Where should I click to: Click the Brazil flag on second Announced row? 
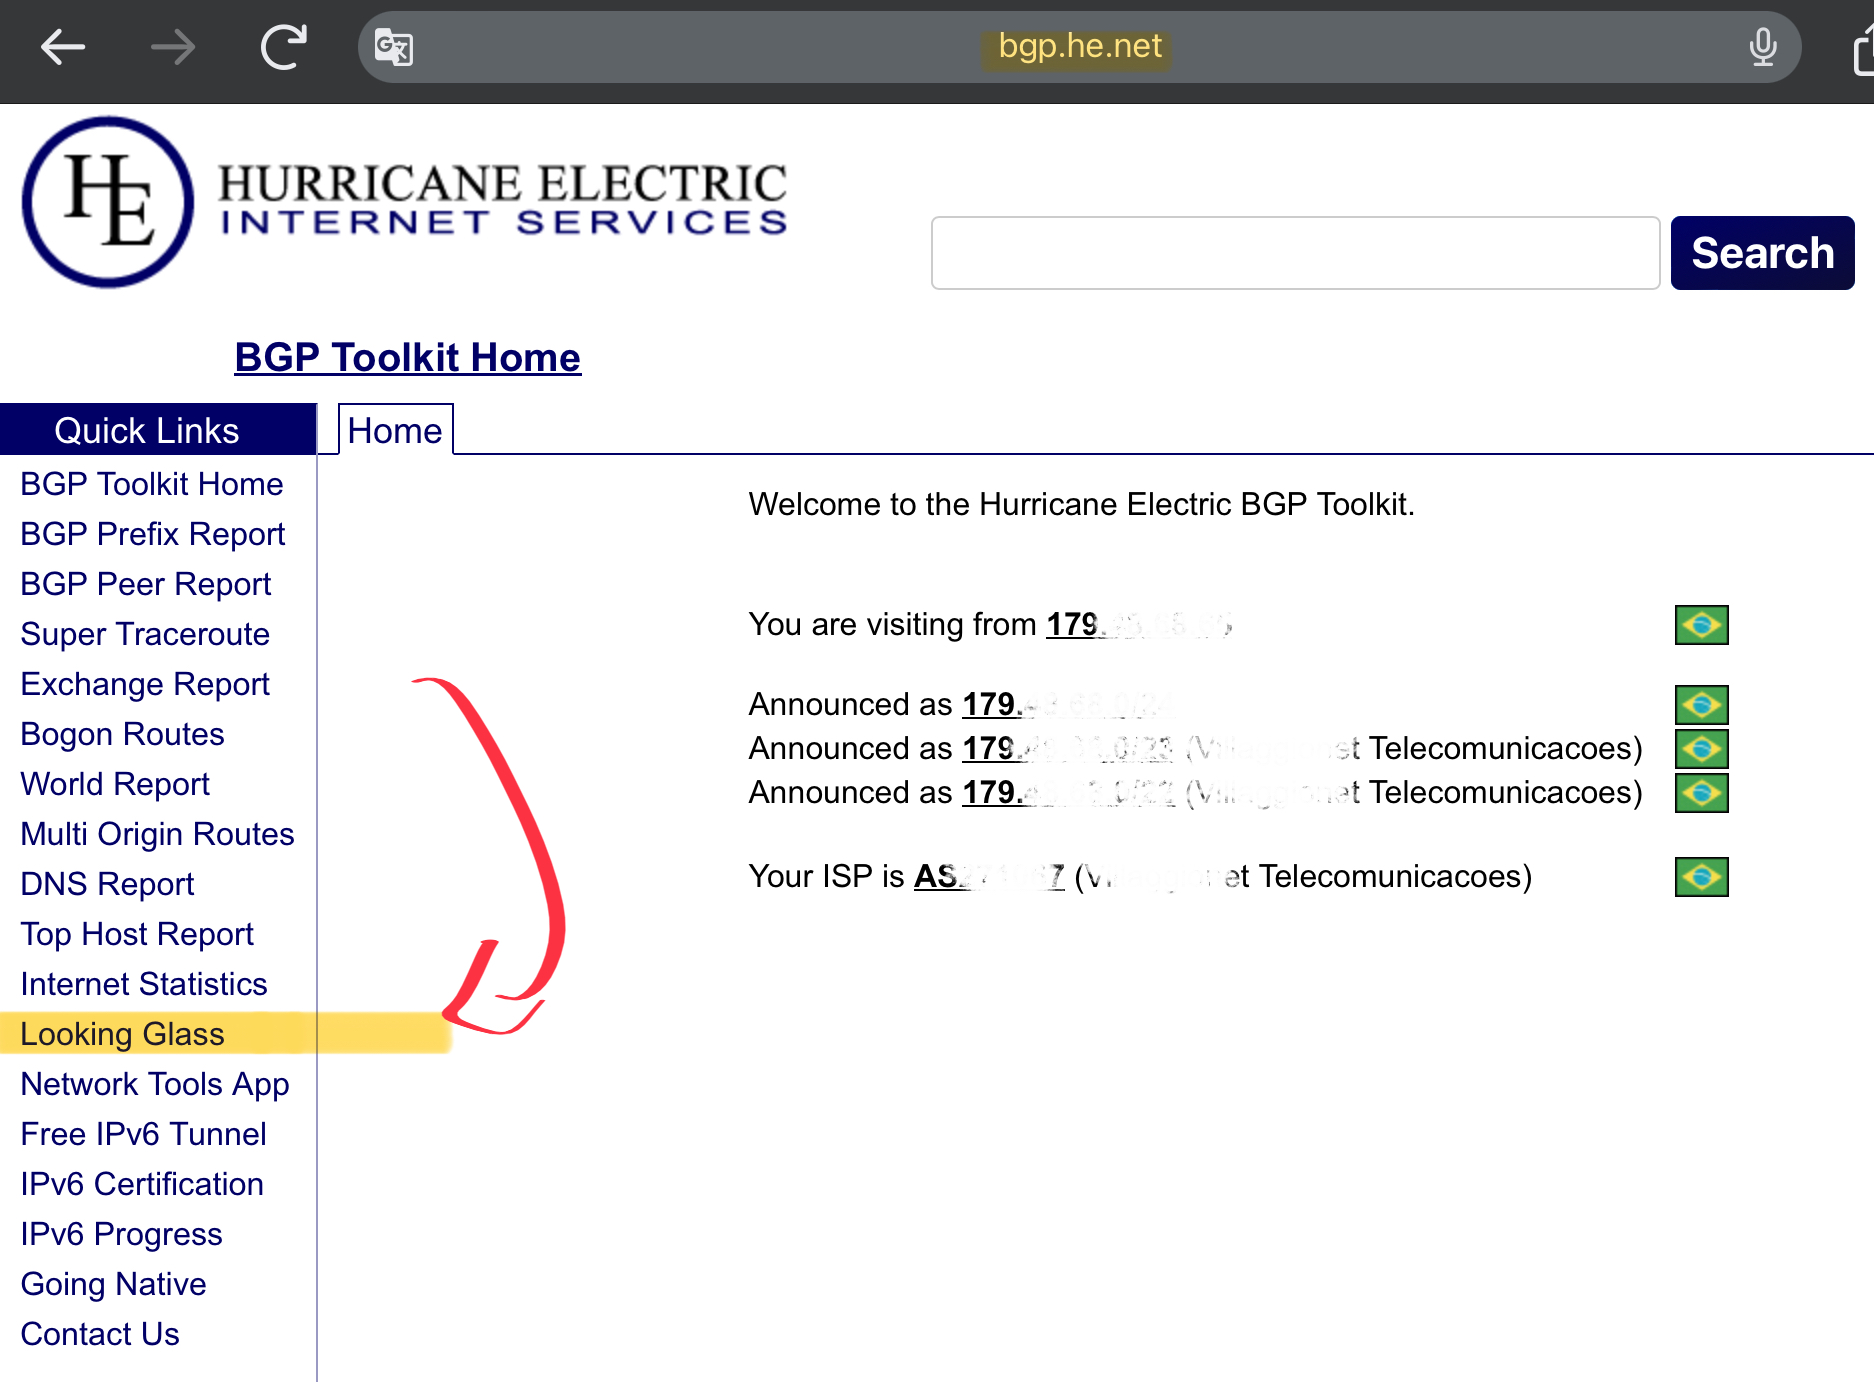click(x=1701, y=749)
